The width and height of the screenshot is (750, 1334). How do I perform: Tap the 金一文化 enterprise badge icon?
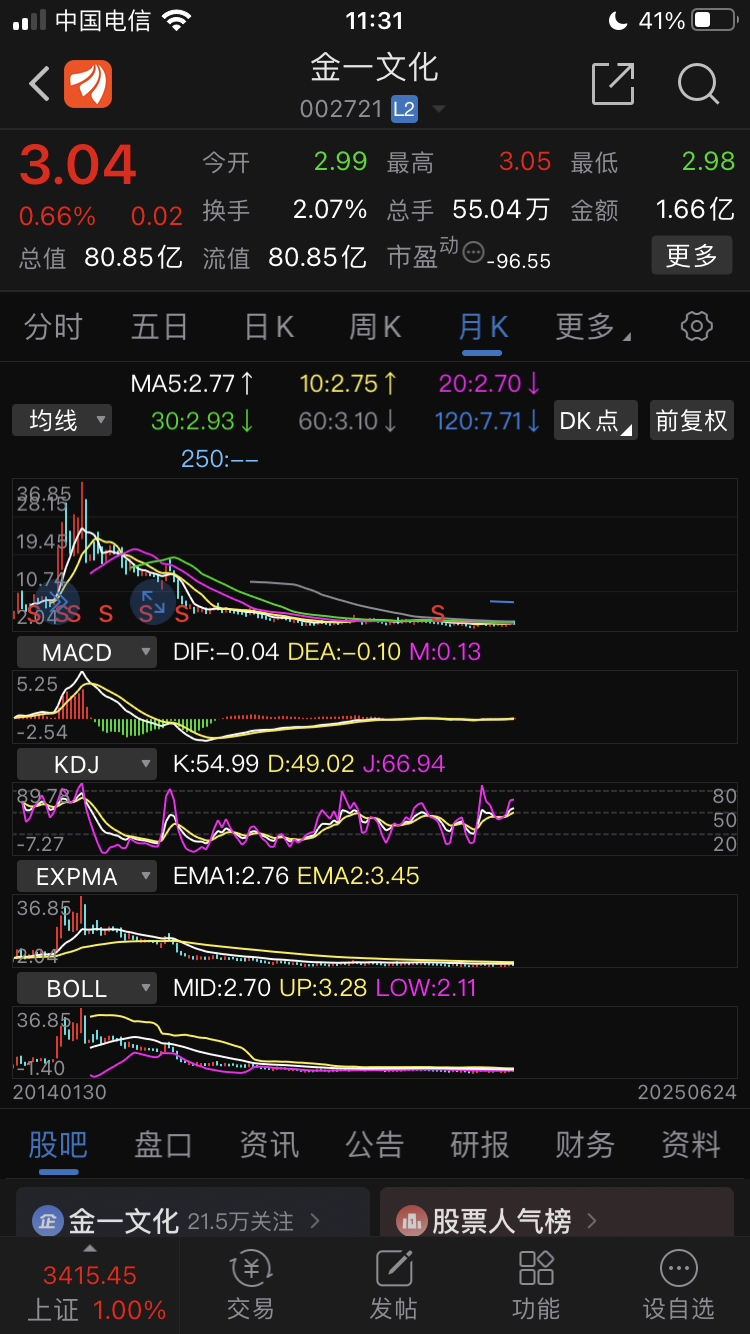[x=46, y=1221]
